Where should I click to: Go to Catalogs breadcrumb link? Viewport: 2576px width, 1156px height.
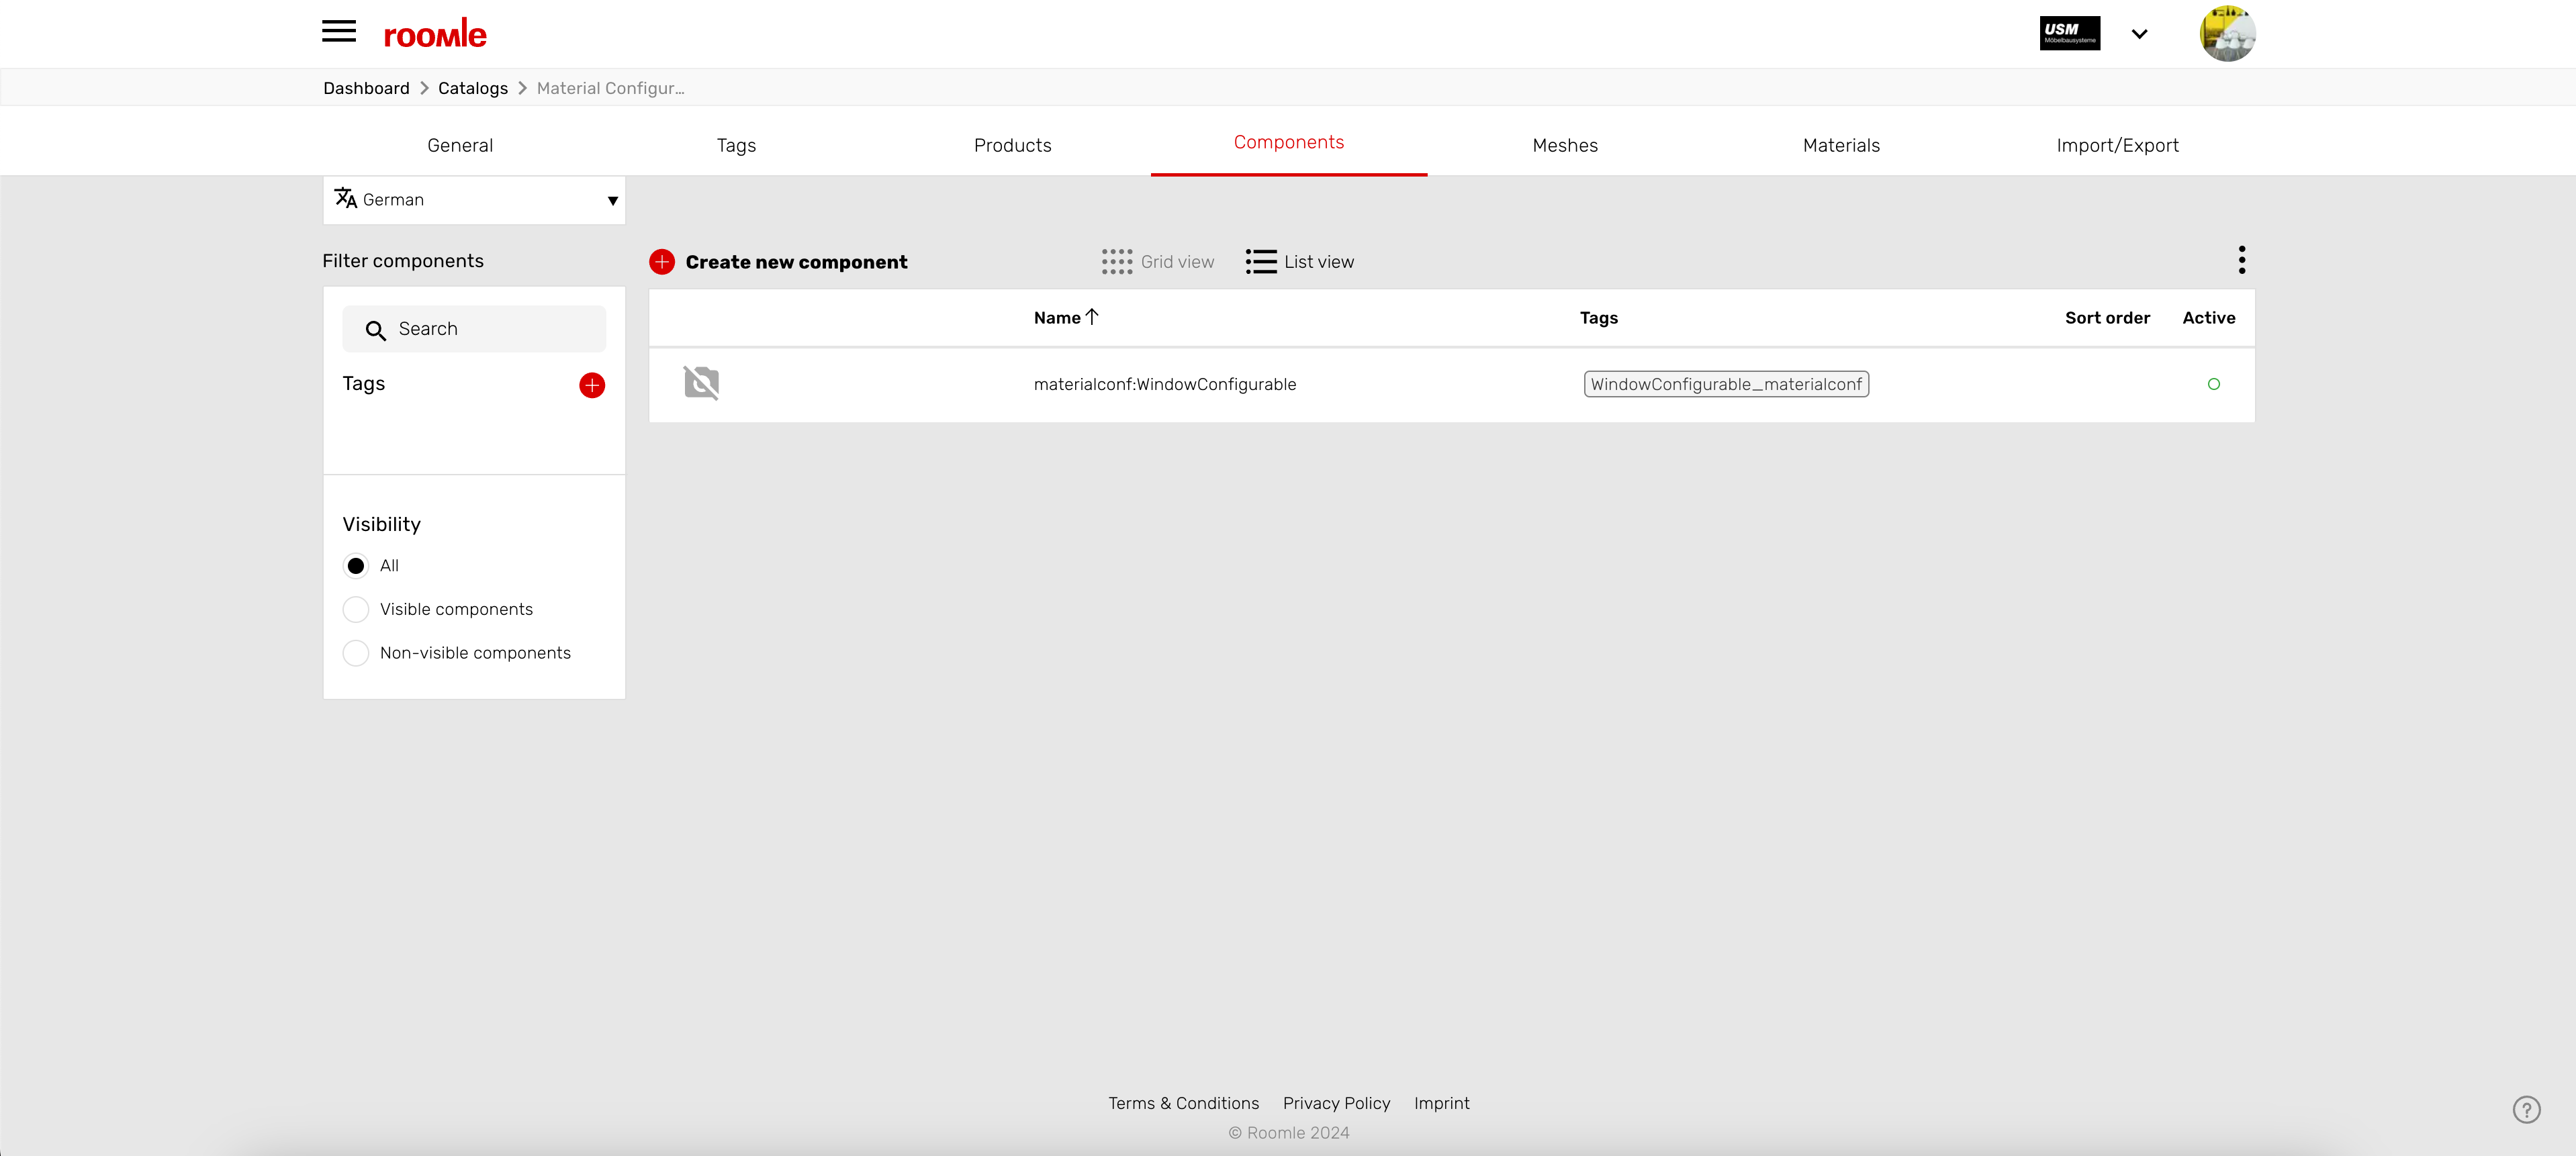(x=472, y=88)
